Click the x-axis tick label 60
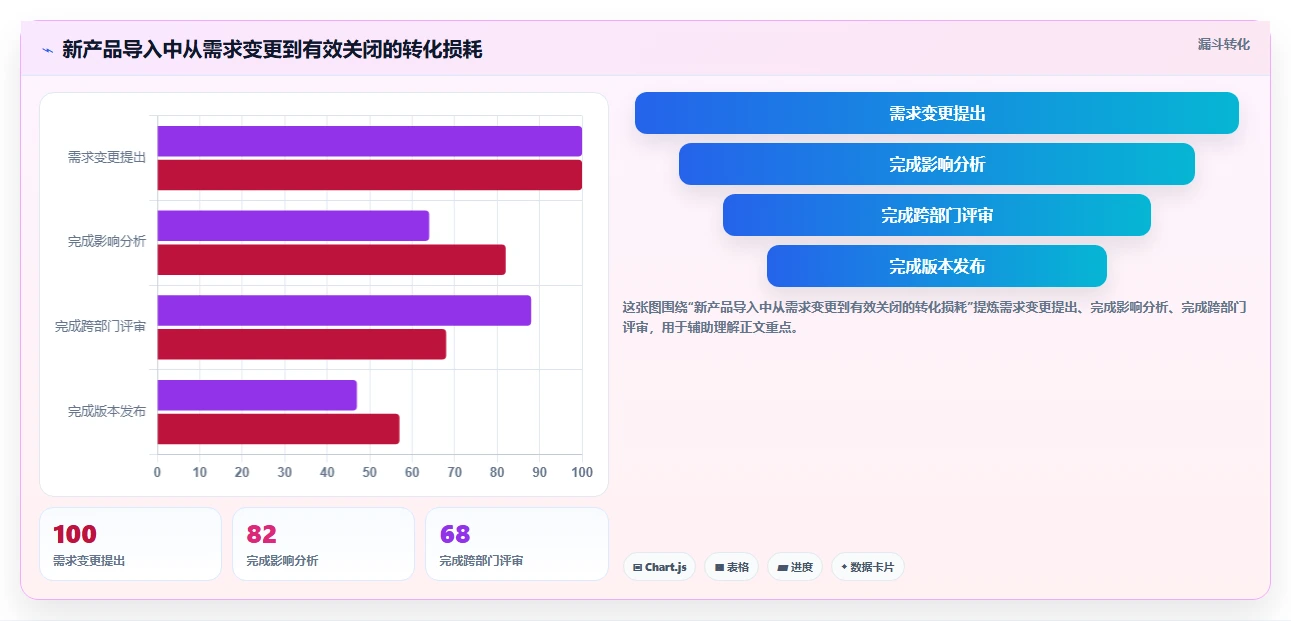The image size is (1291, 621). [412, 472]
